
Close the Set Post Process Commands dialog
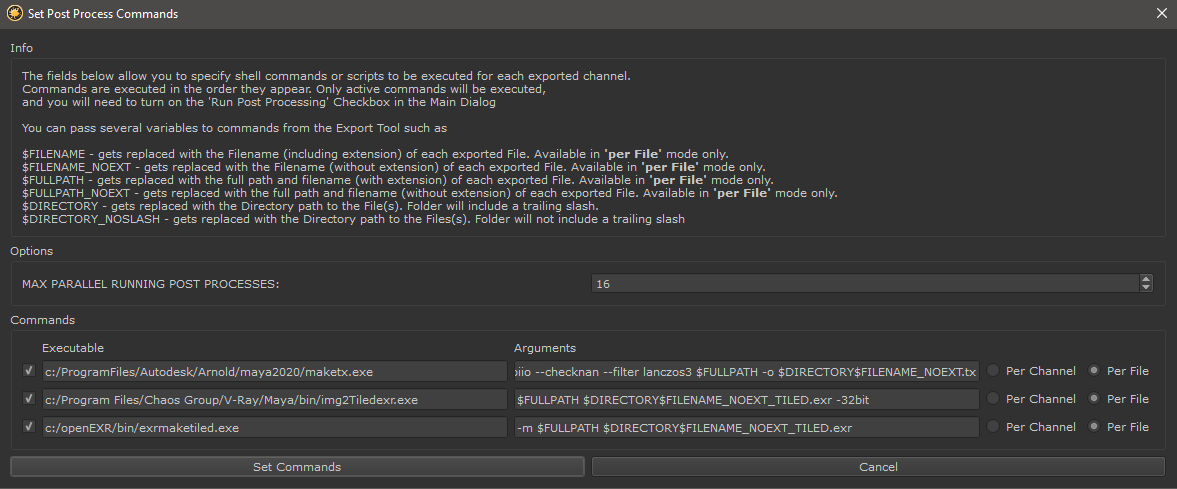pyautogui.click(x=1161, y=14)
